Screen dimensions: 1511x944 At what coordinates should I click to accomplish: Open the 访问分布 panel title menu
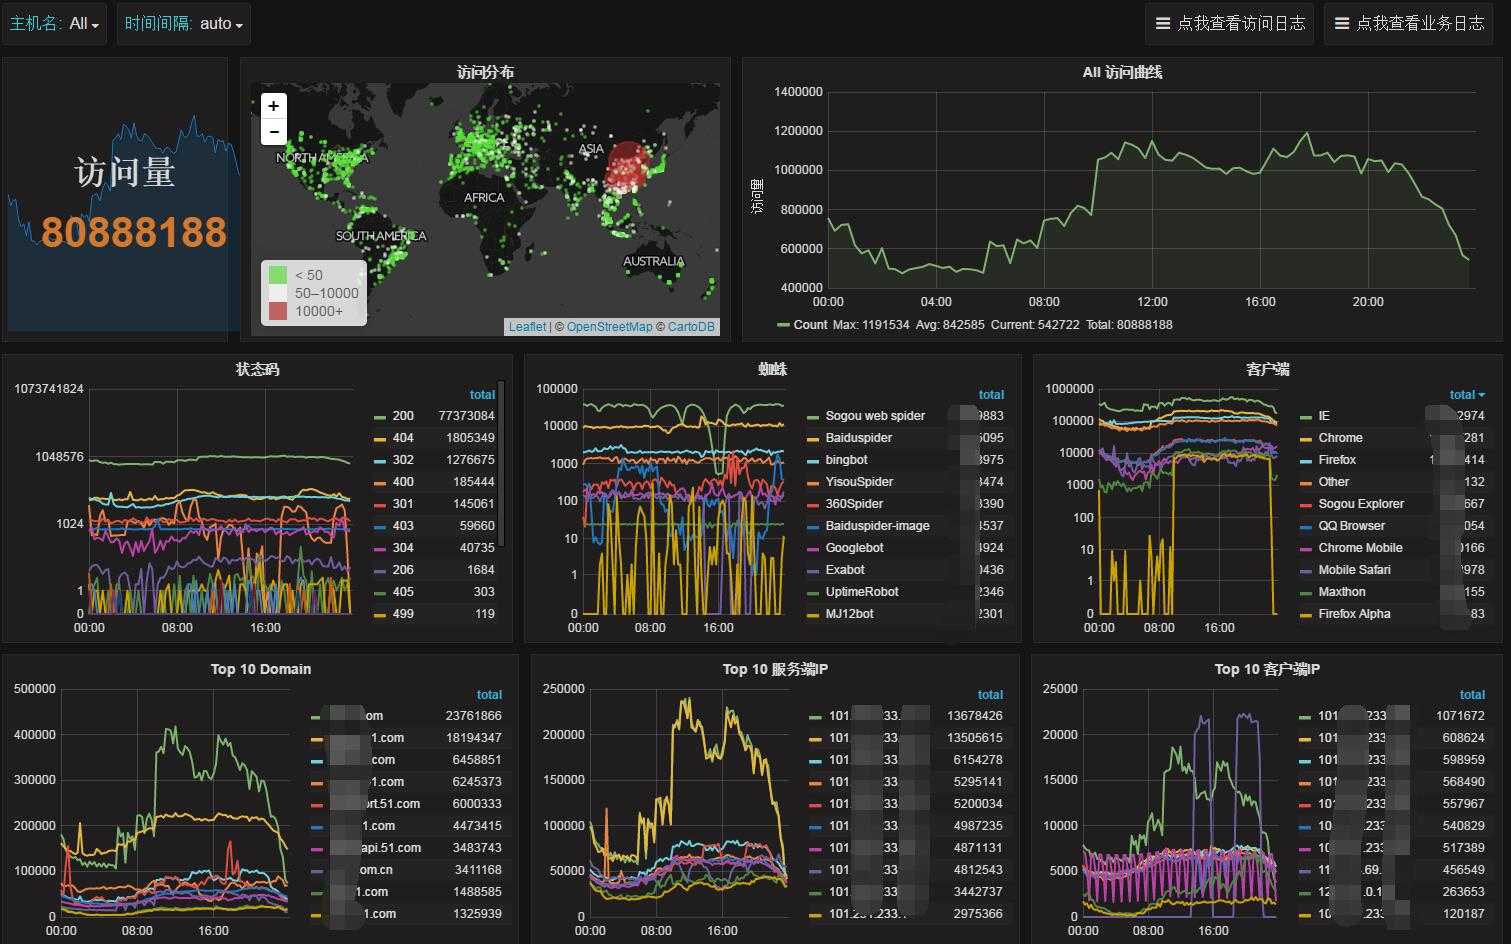point(485,72)
